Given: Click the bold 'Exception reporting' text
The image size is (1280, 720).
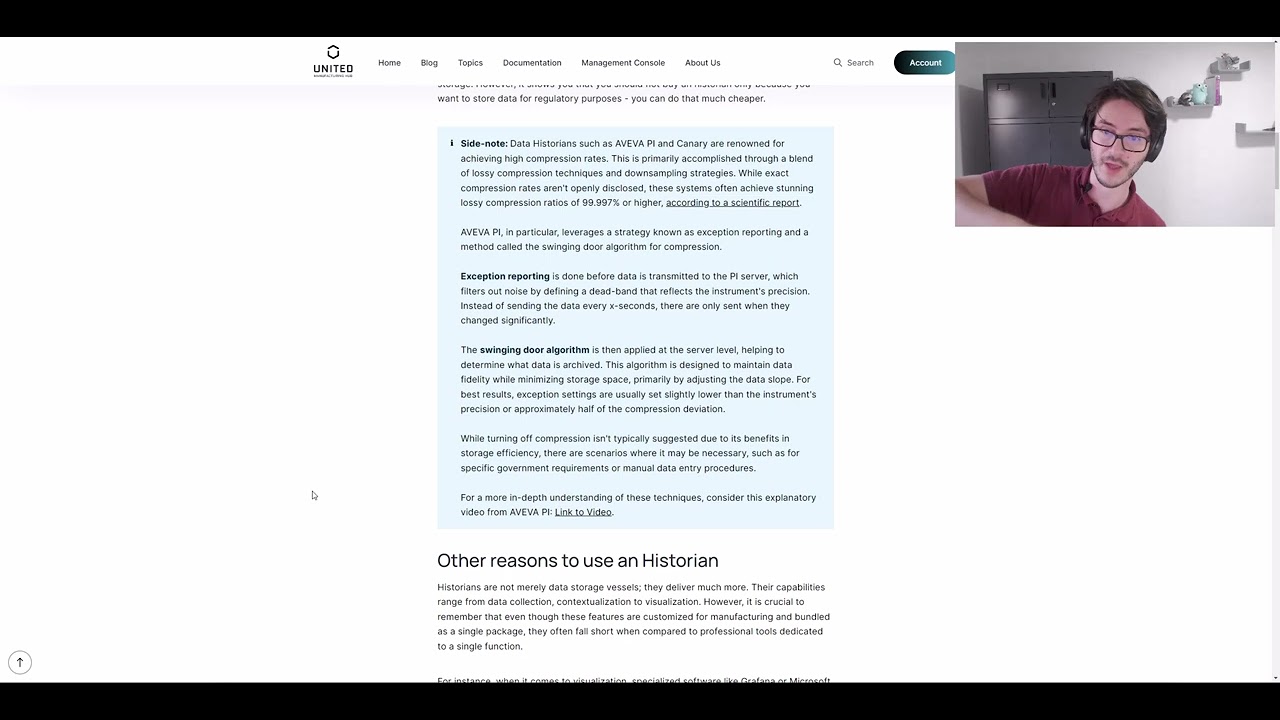Looking at the screenshot, I should (505, 276).
